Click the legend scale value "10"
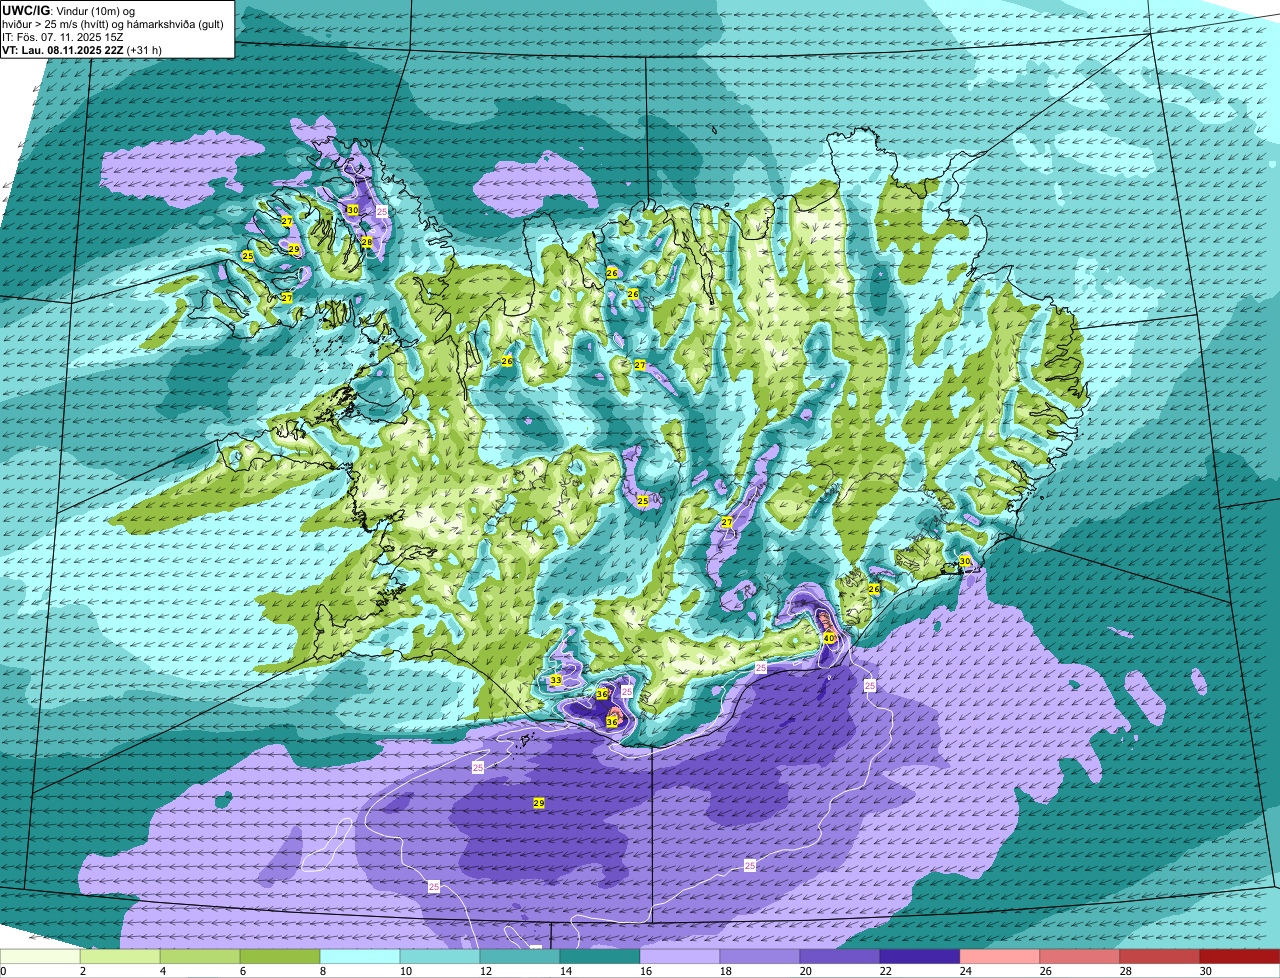Viewport: 1280px width, 978px height. tap(406, 971)
